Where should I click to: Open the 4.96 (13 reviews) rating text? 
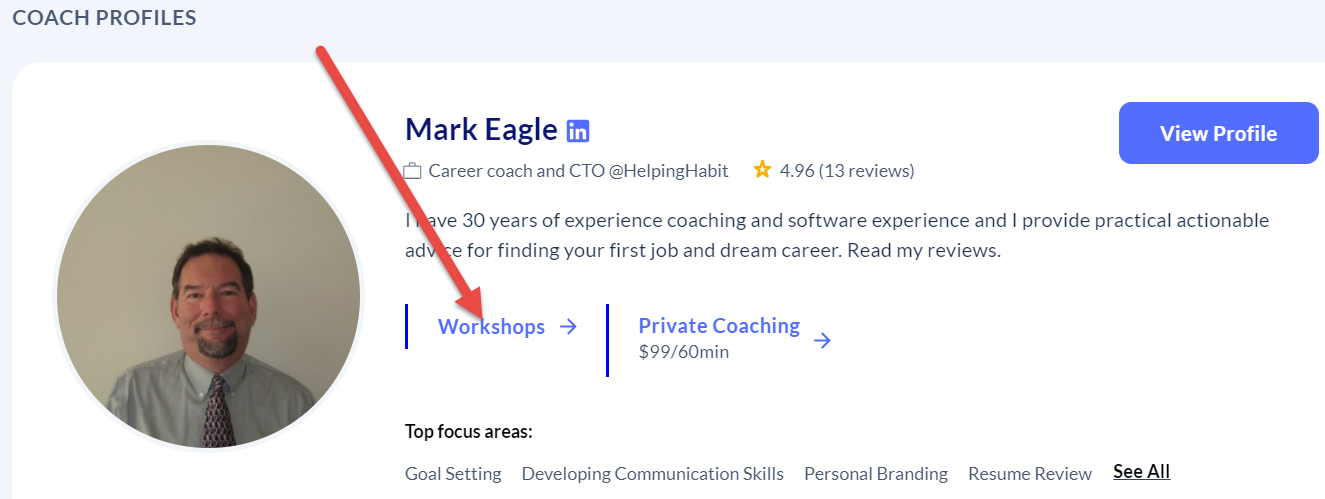tap(846, 171)
